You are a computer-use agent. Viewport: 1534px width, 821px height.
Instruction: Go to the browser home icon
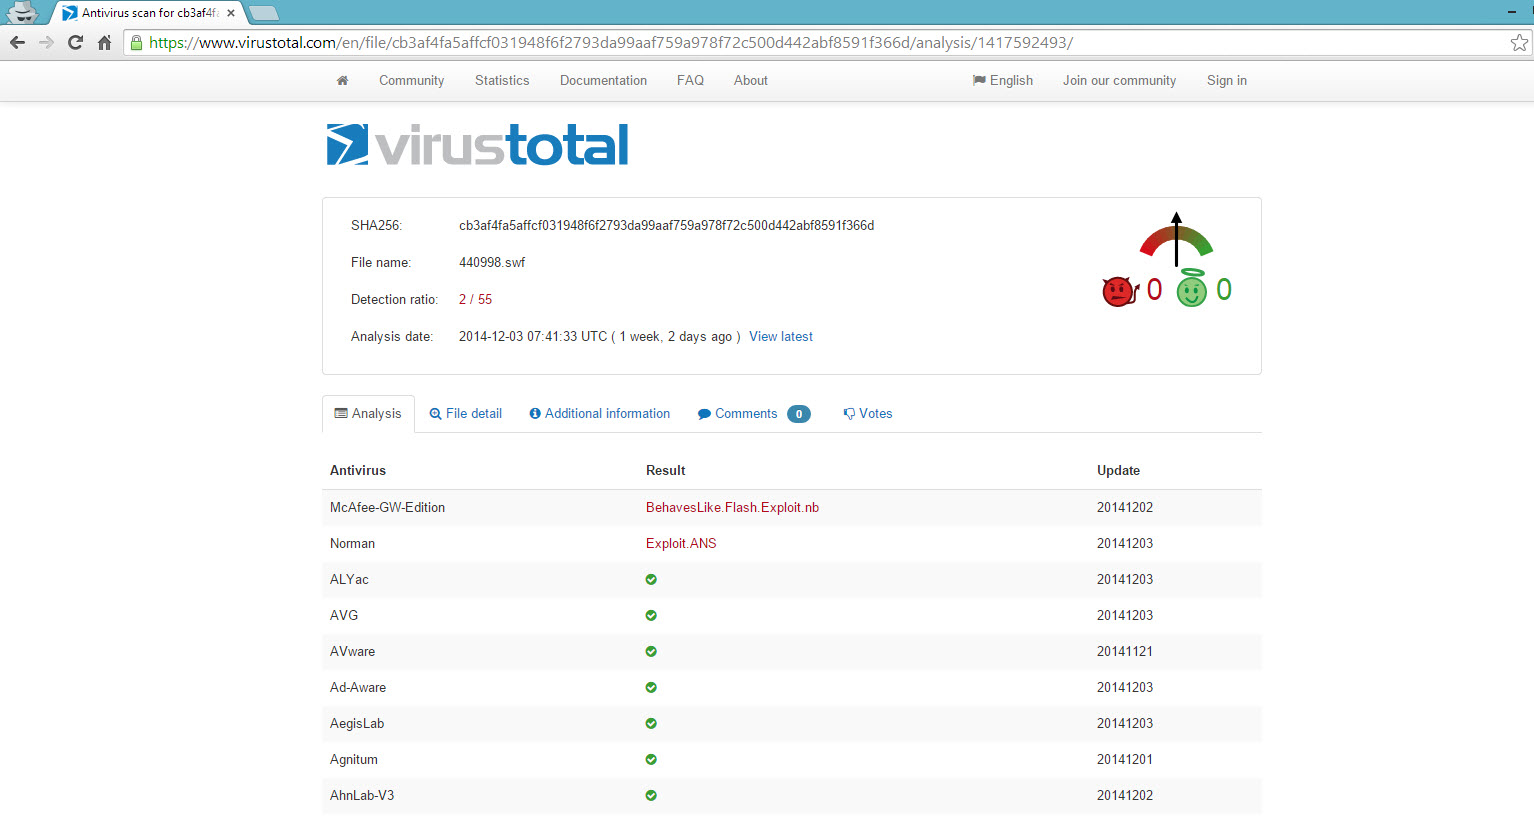point(104,42)
